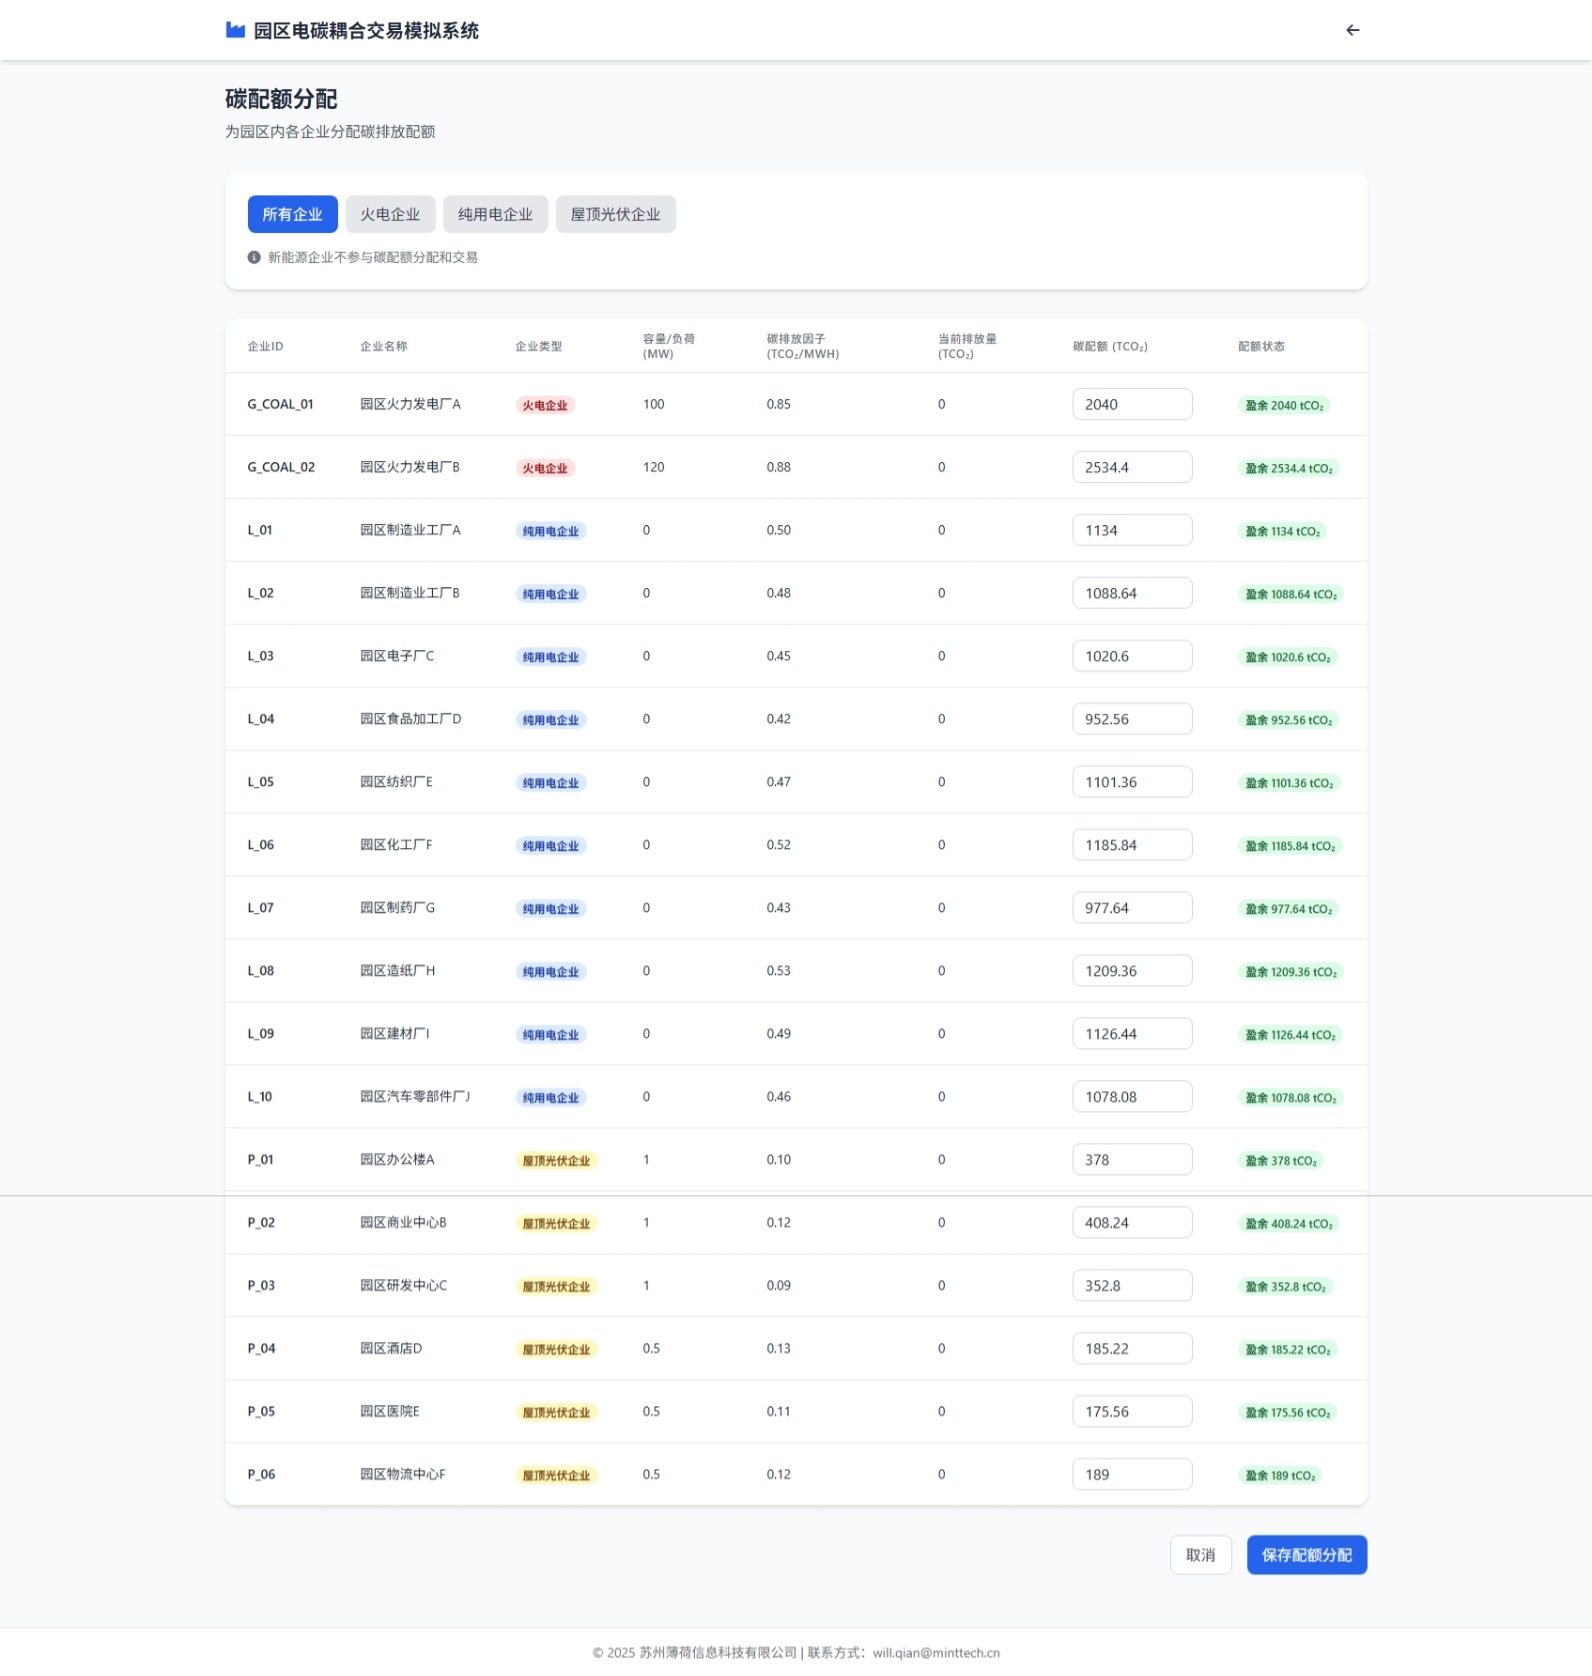
Task: Click the back arrow icon in header
Action: click(x=1352, y=30)
